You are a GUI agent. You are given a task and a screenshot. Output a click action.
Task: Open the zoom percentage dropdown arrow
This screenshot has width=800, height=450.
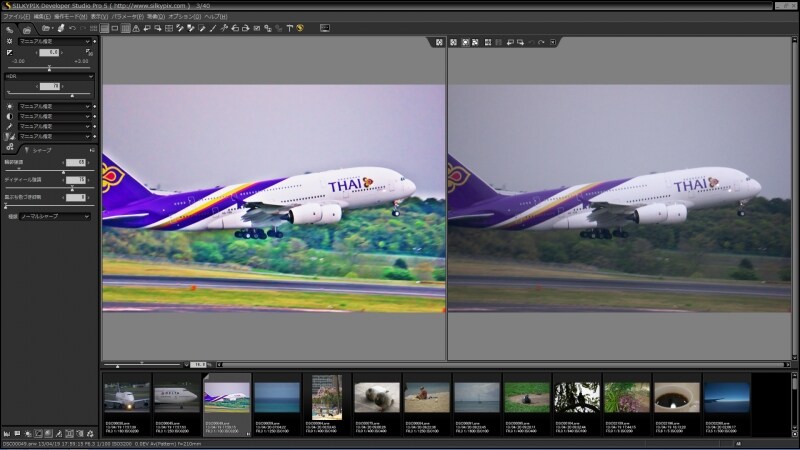tap(186, 365)
